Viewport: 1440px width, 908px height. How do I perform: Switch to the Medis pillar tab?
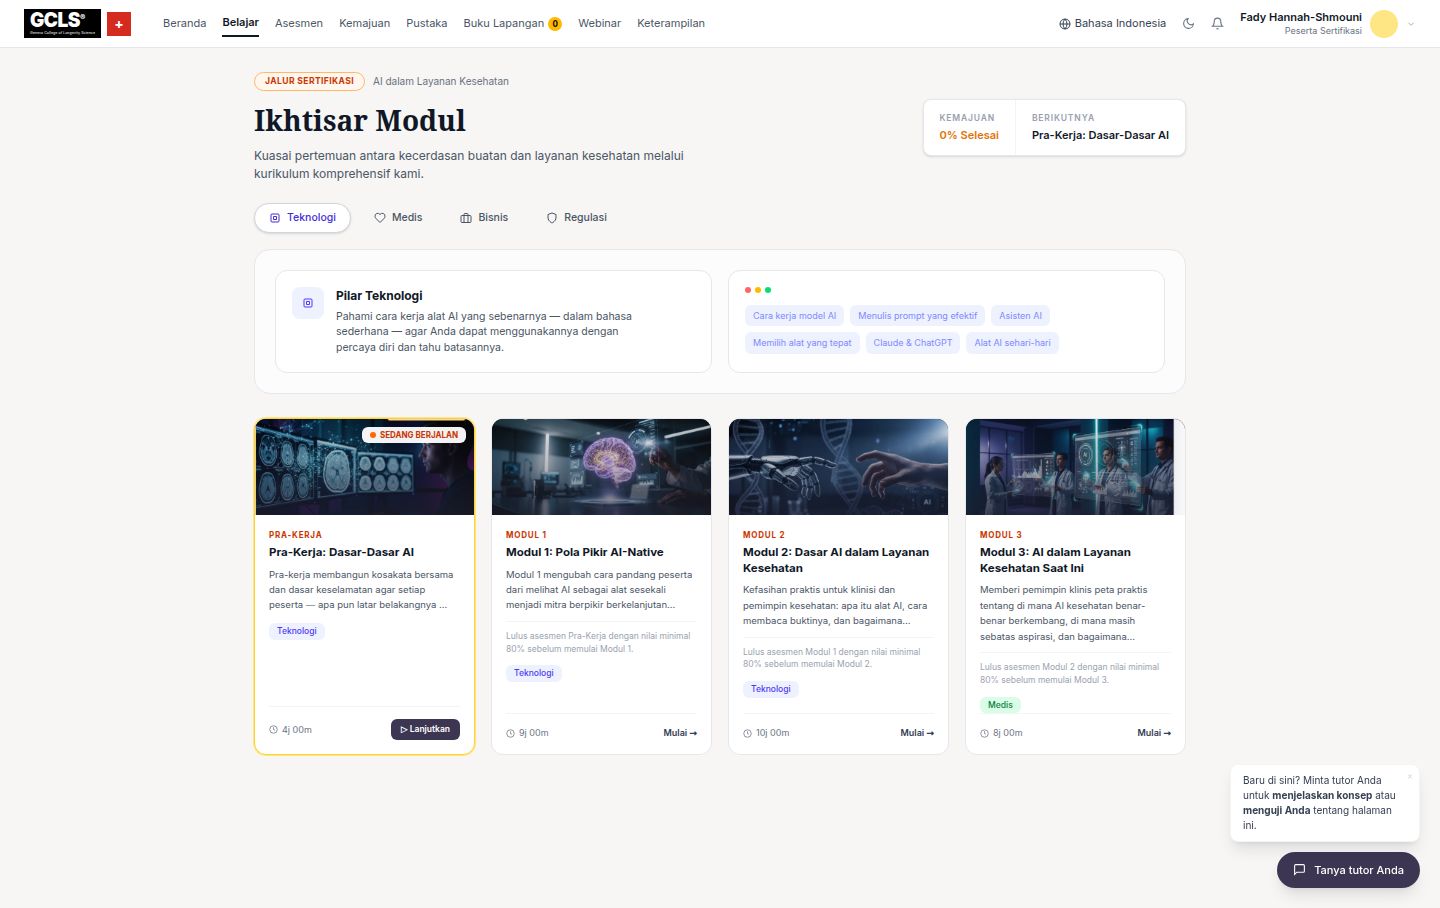point(398,218)
